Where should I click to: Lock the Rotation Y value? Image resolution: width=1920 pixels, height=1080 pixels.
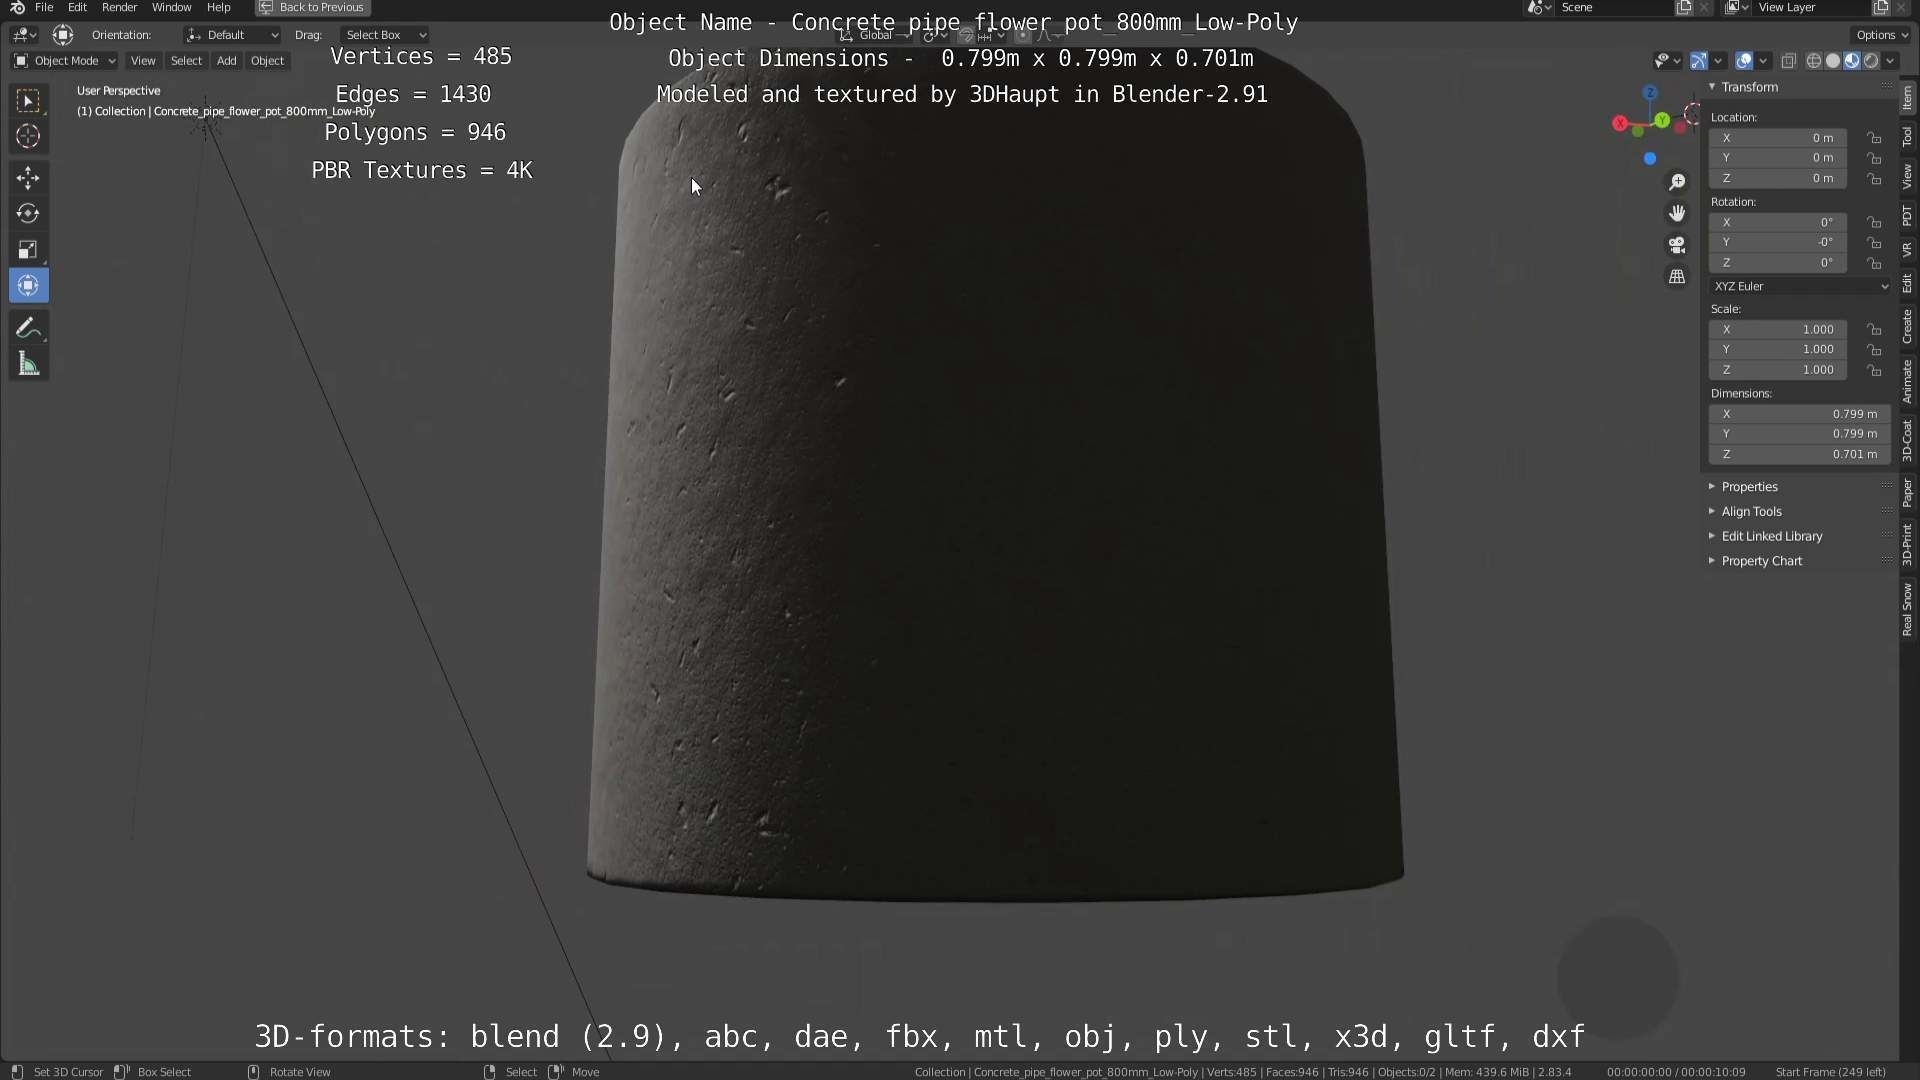click(1875, 242)
